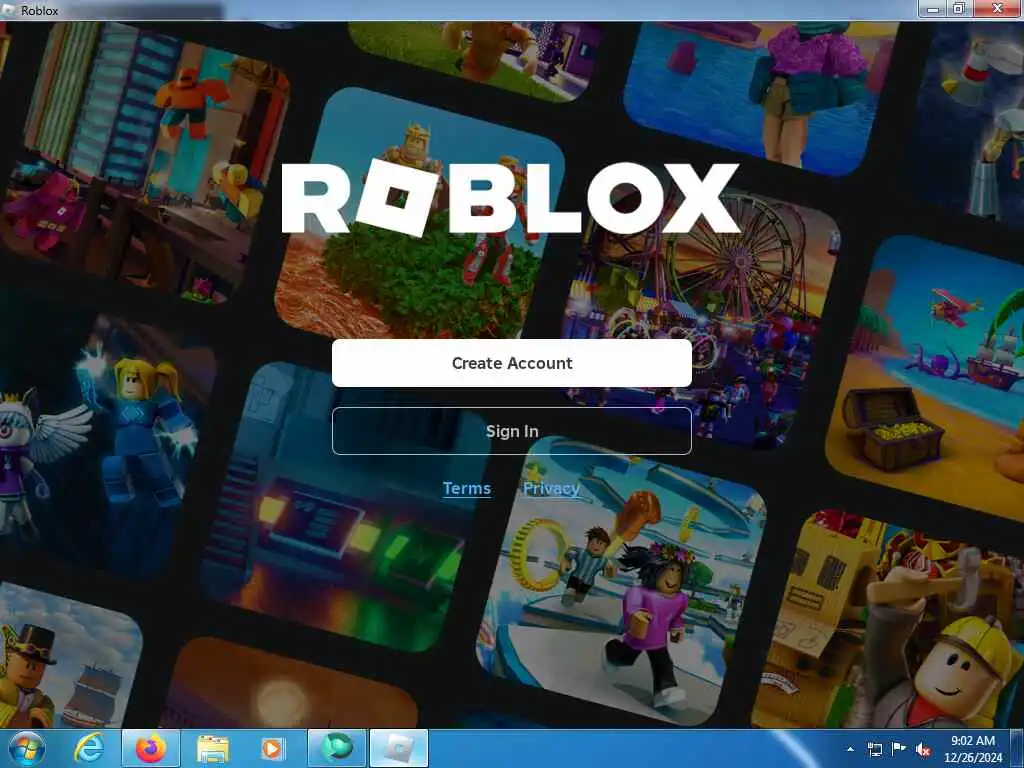Open the Action Center flag icon
Viewport: 1024px width, 768px height.
coord(899,749)
